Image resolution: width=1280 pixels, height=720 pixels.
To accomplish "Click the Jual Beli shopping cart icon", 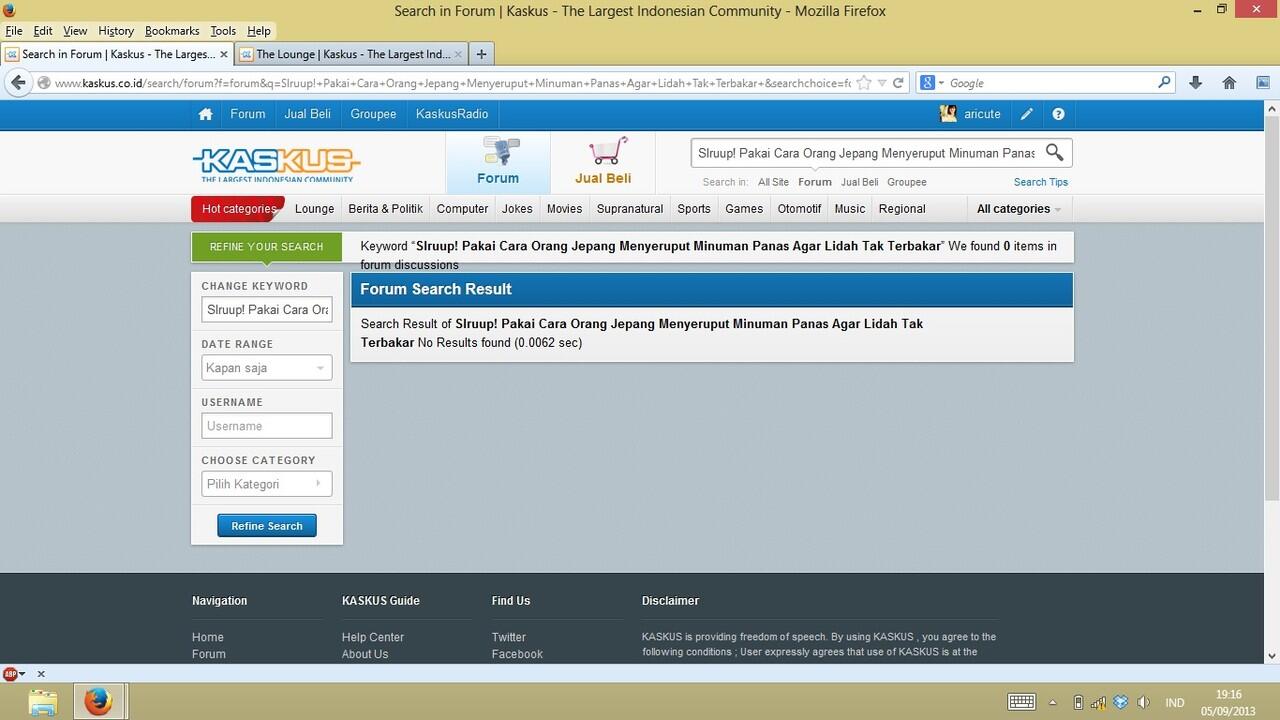I will (607, 151).
